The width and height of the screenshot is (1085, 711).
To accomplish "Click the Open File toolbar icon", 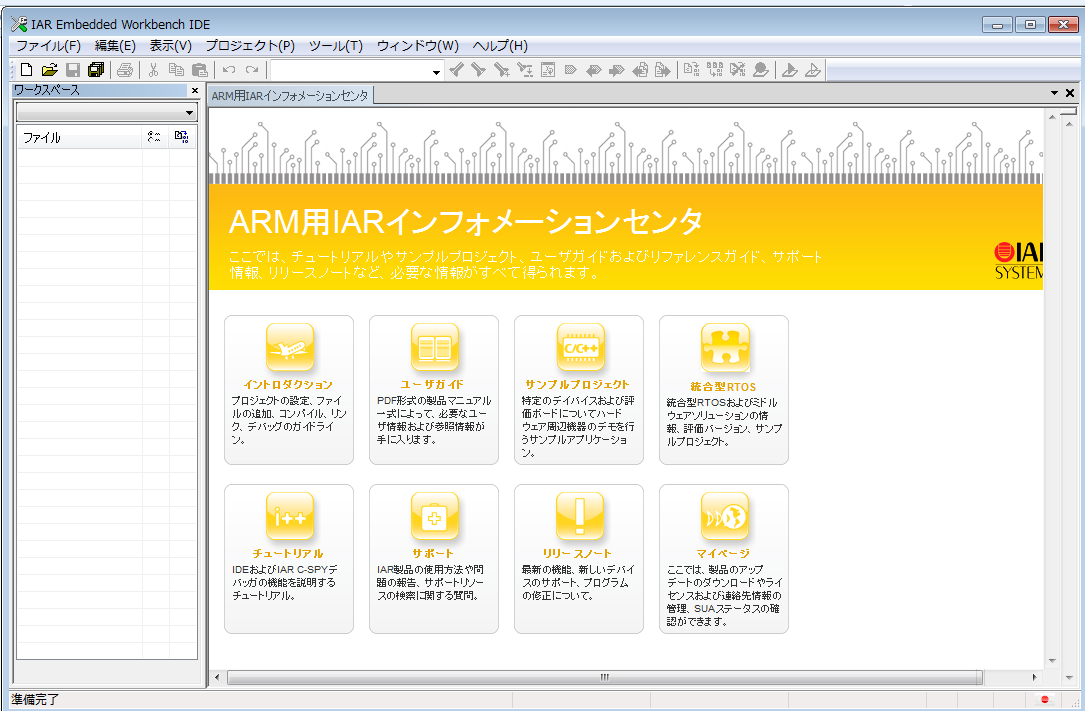I will (48, 69).
